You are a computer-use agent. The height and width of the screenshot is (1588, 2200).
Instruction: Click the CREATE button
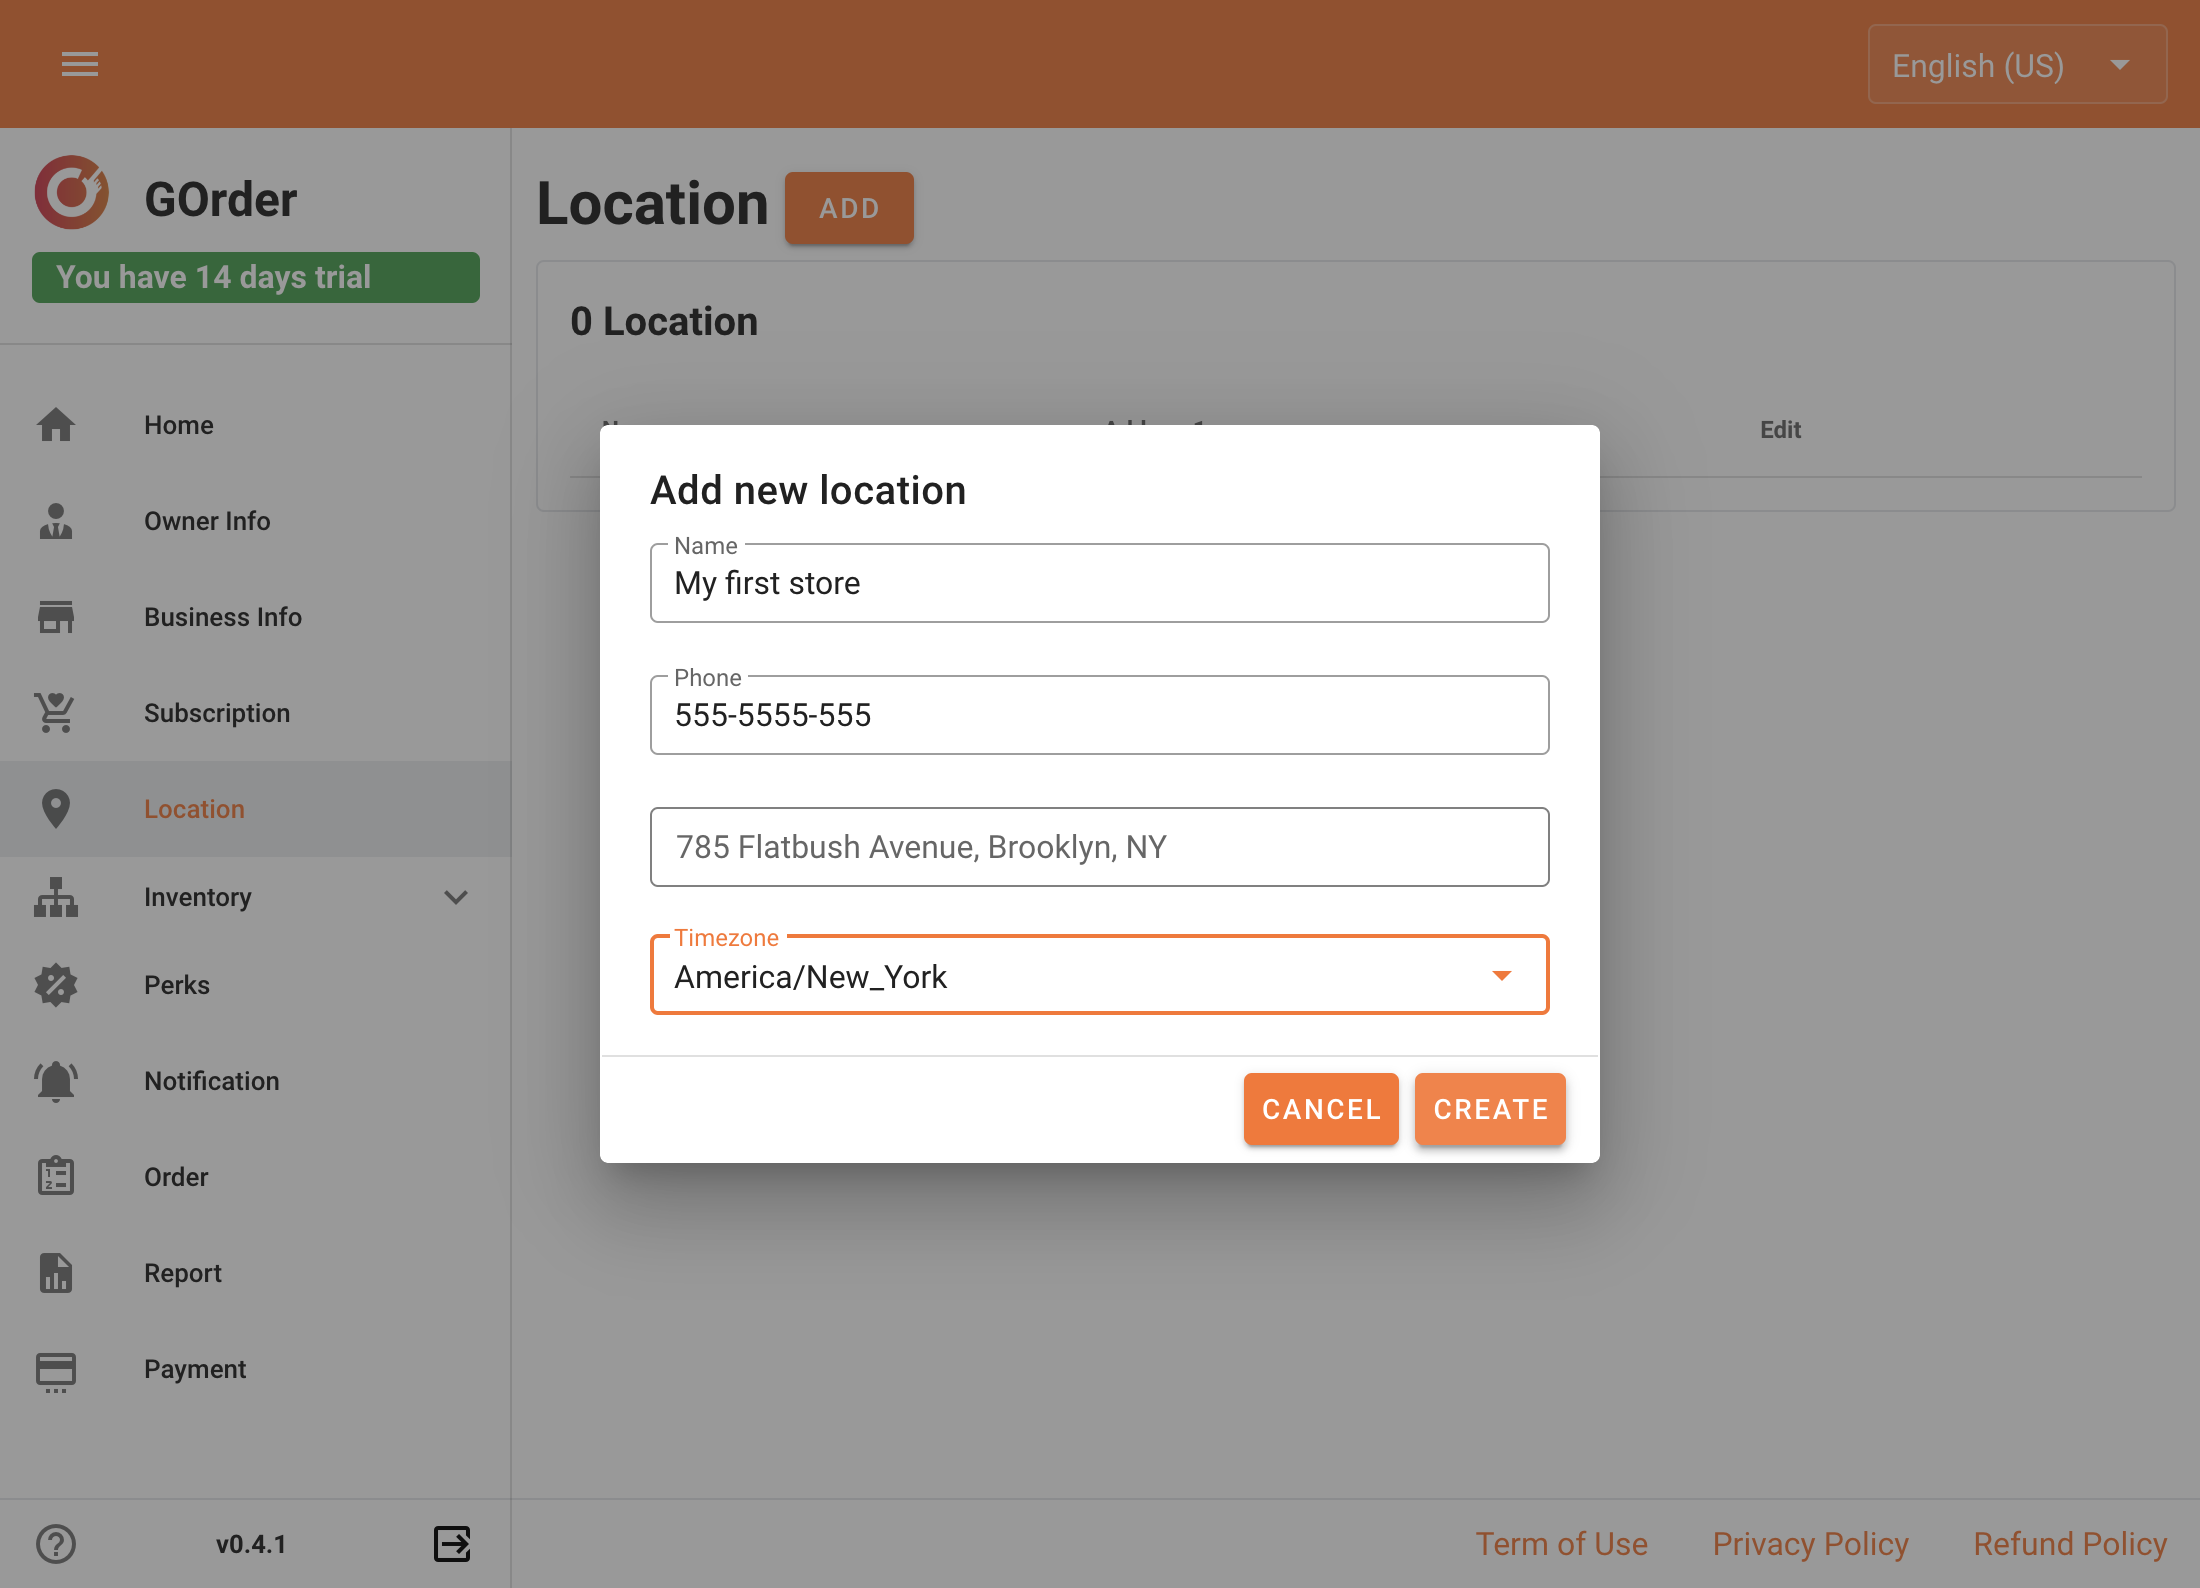point(1490,1109)
